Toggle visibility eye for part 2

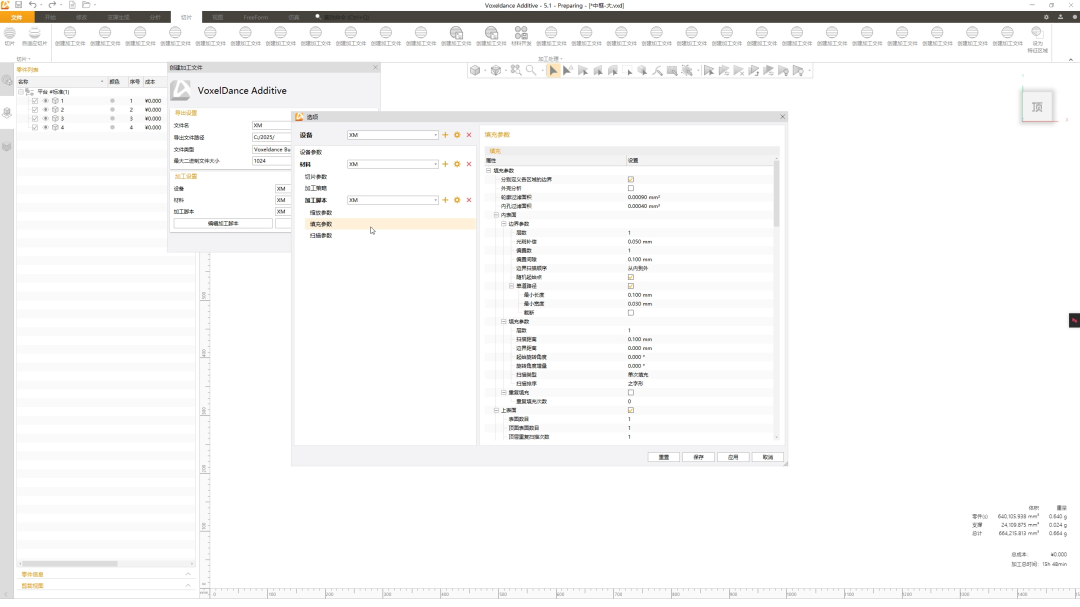45,110
